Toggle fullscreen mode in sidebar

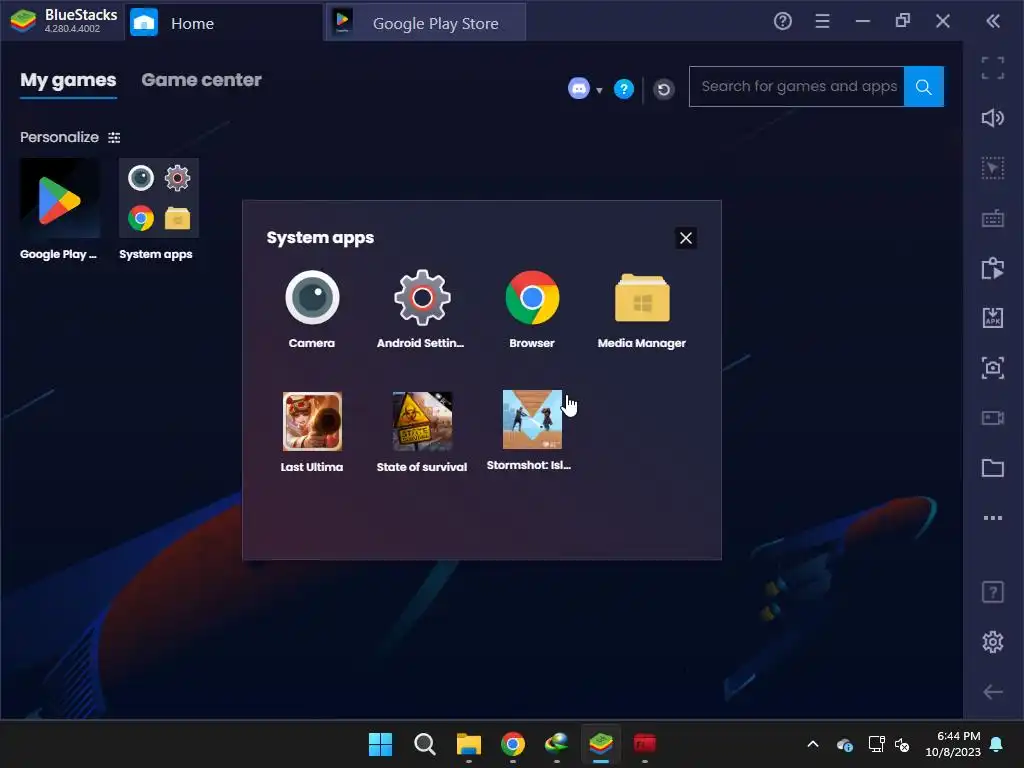[993, 68]
